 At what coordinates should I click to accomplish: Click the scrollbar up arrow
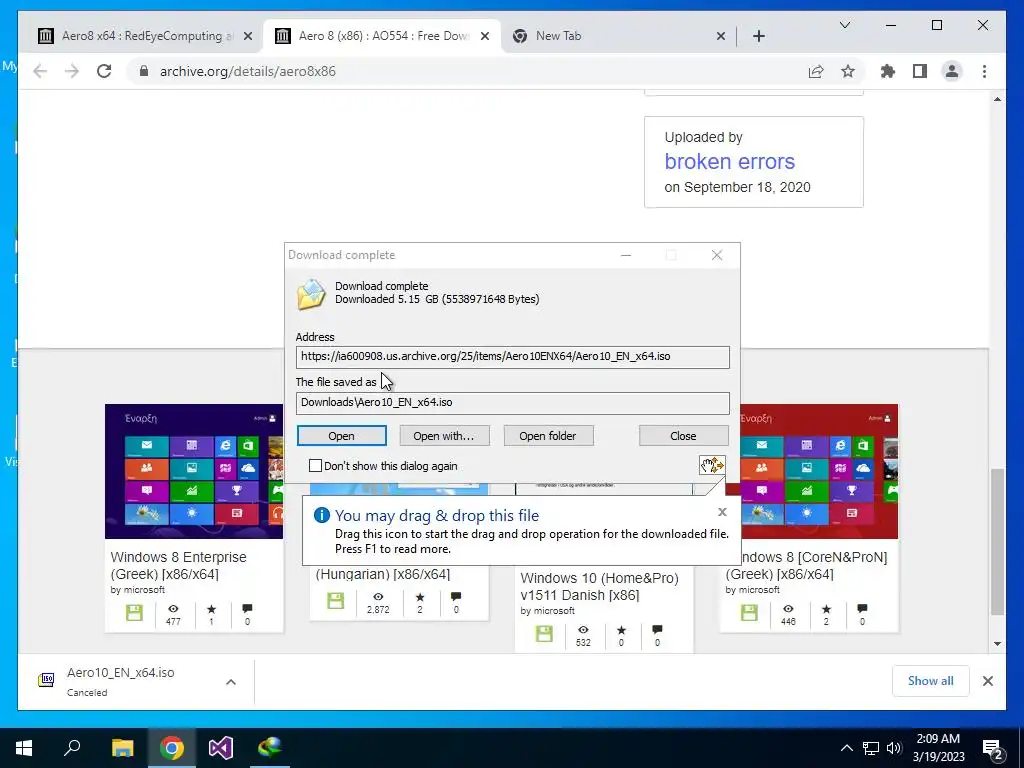point(997,99)
